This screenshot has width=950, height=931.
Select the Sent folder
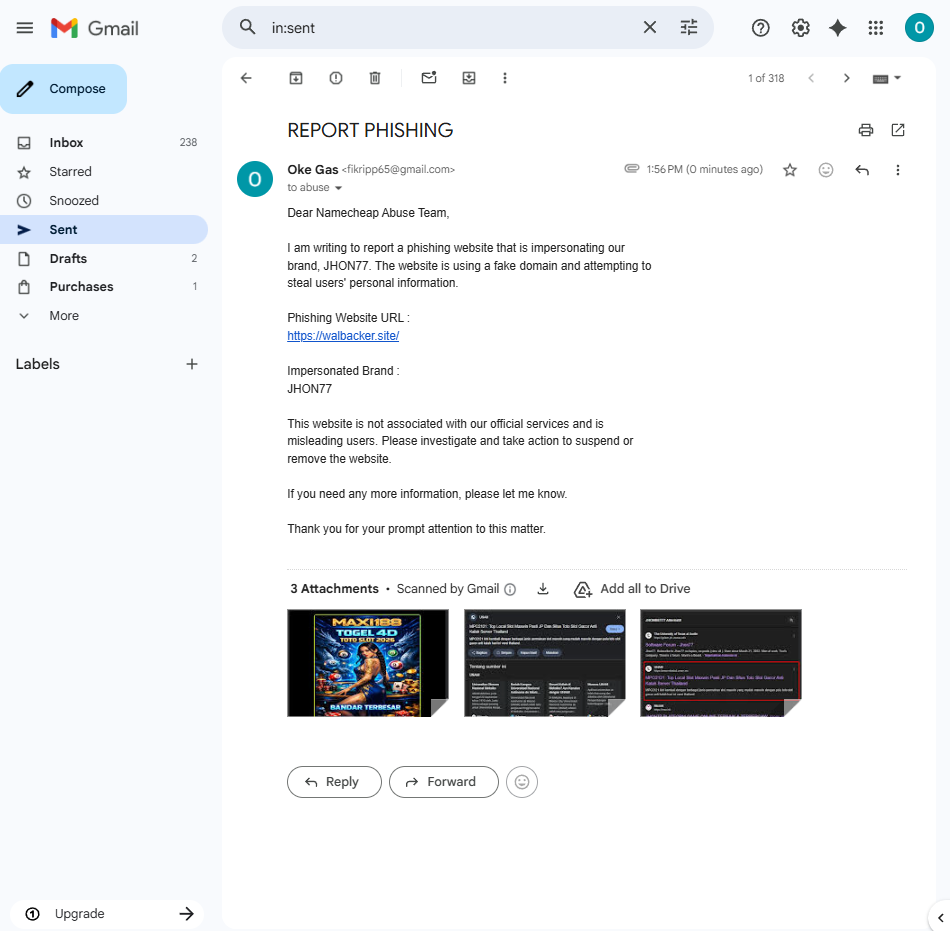pyautogui.click(x=104, y=230)
